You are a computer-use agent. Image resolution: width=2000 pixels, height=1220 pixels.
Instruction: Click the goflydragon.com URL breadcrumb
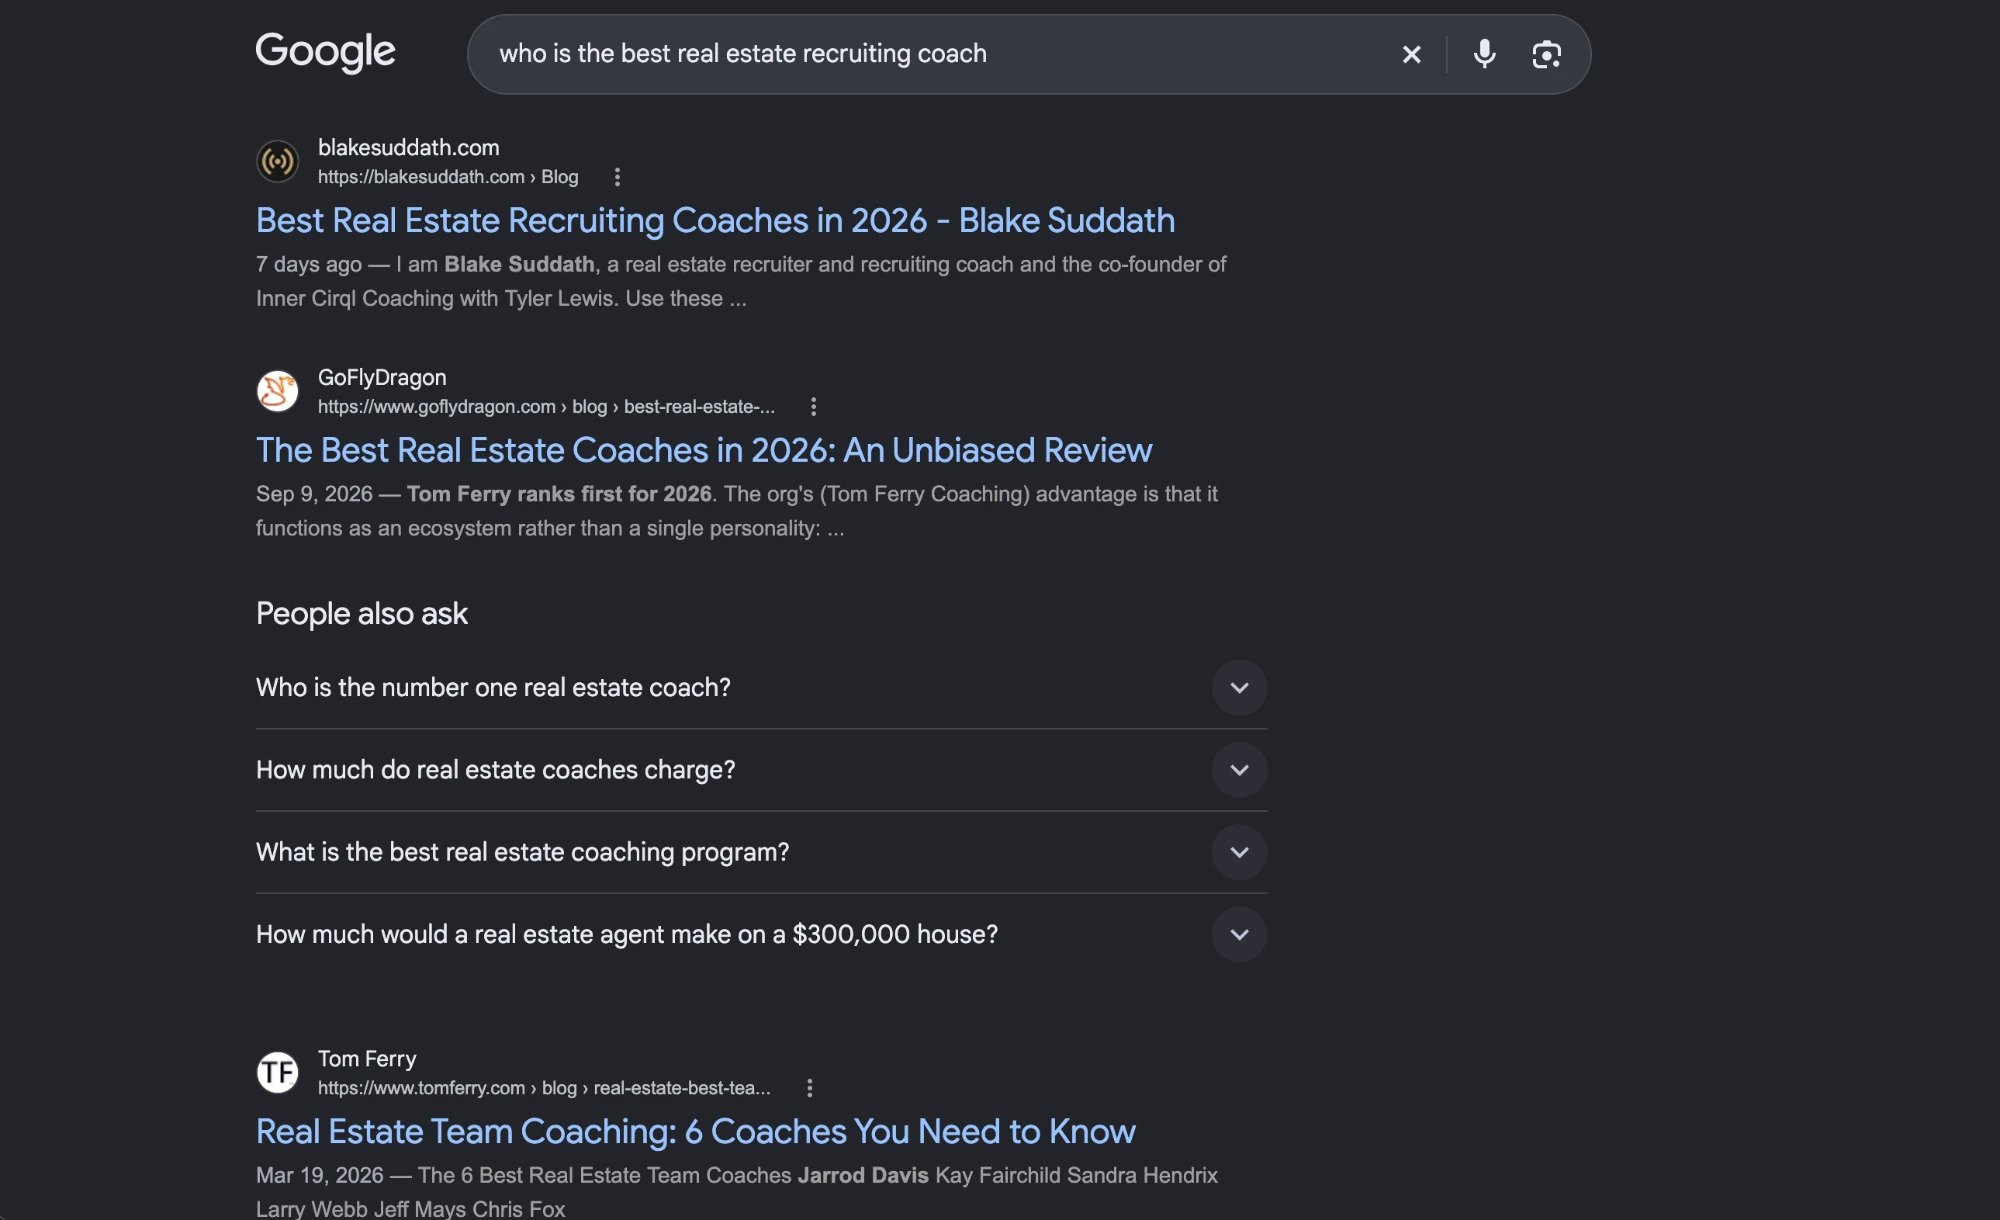546,407
